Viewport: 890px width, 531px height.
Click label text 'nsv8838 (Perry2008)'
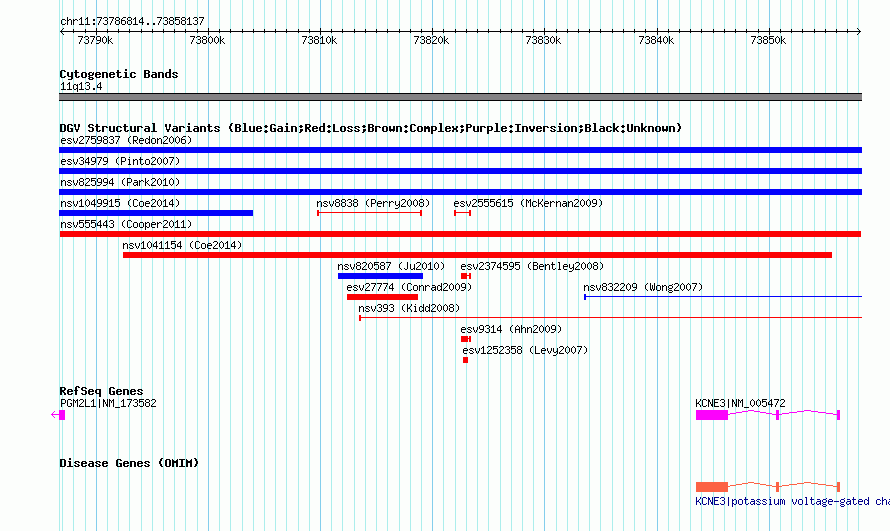tap(373, 203)
